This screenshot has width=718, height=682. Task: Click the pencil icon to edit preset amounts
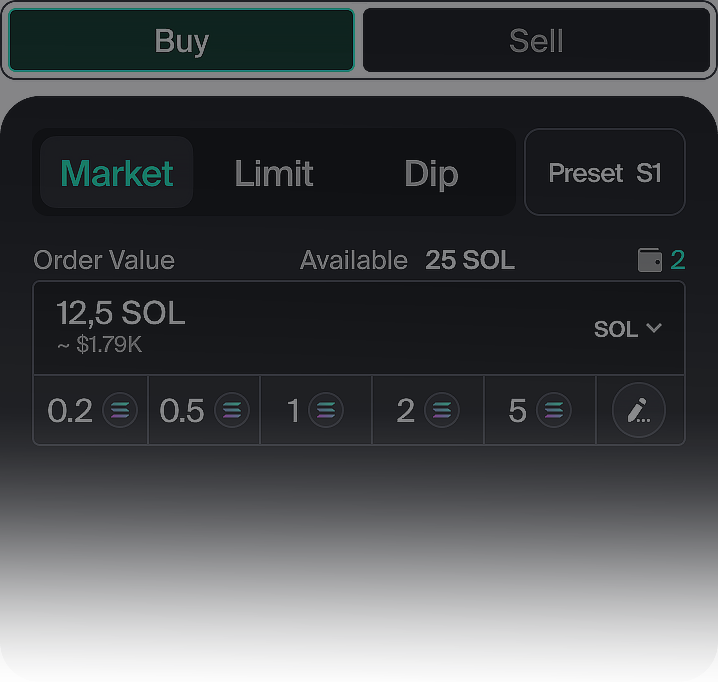639,411
